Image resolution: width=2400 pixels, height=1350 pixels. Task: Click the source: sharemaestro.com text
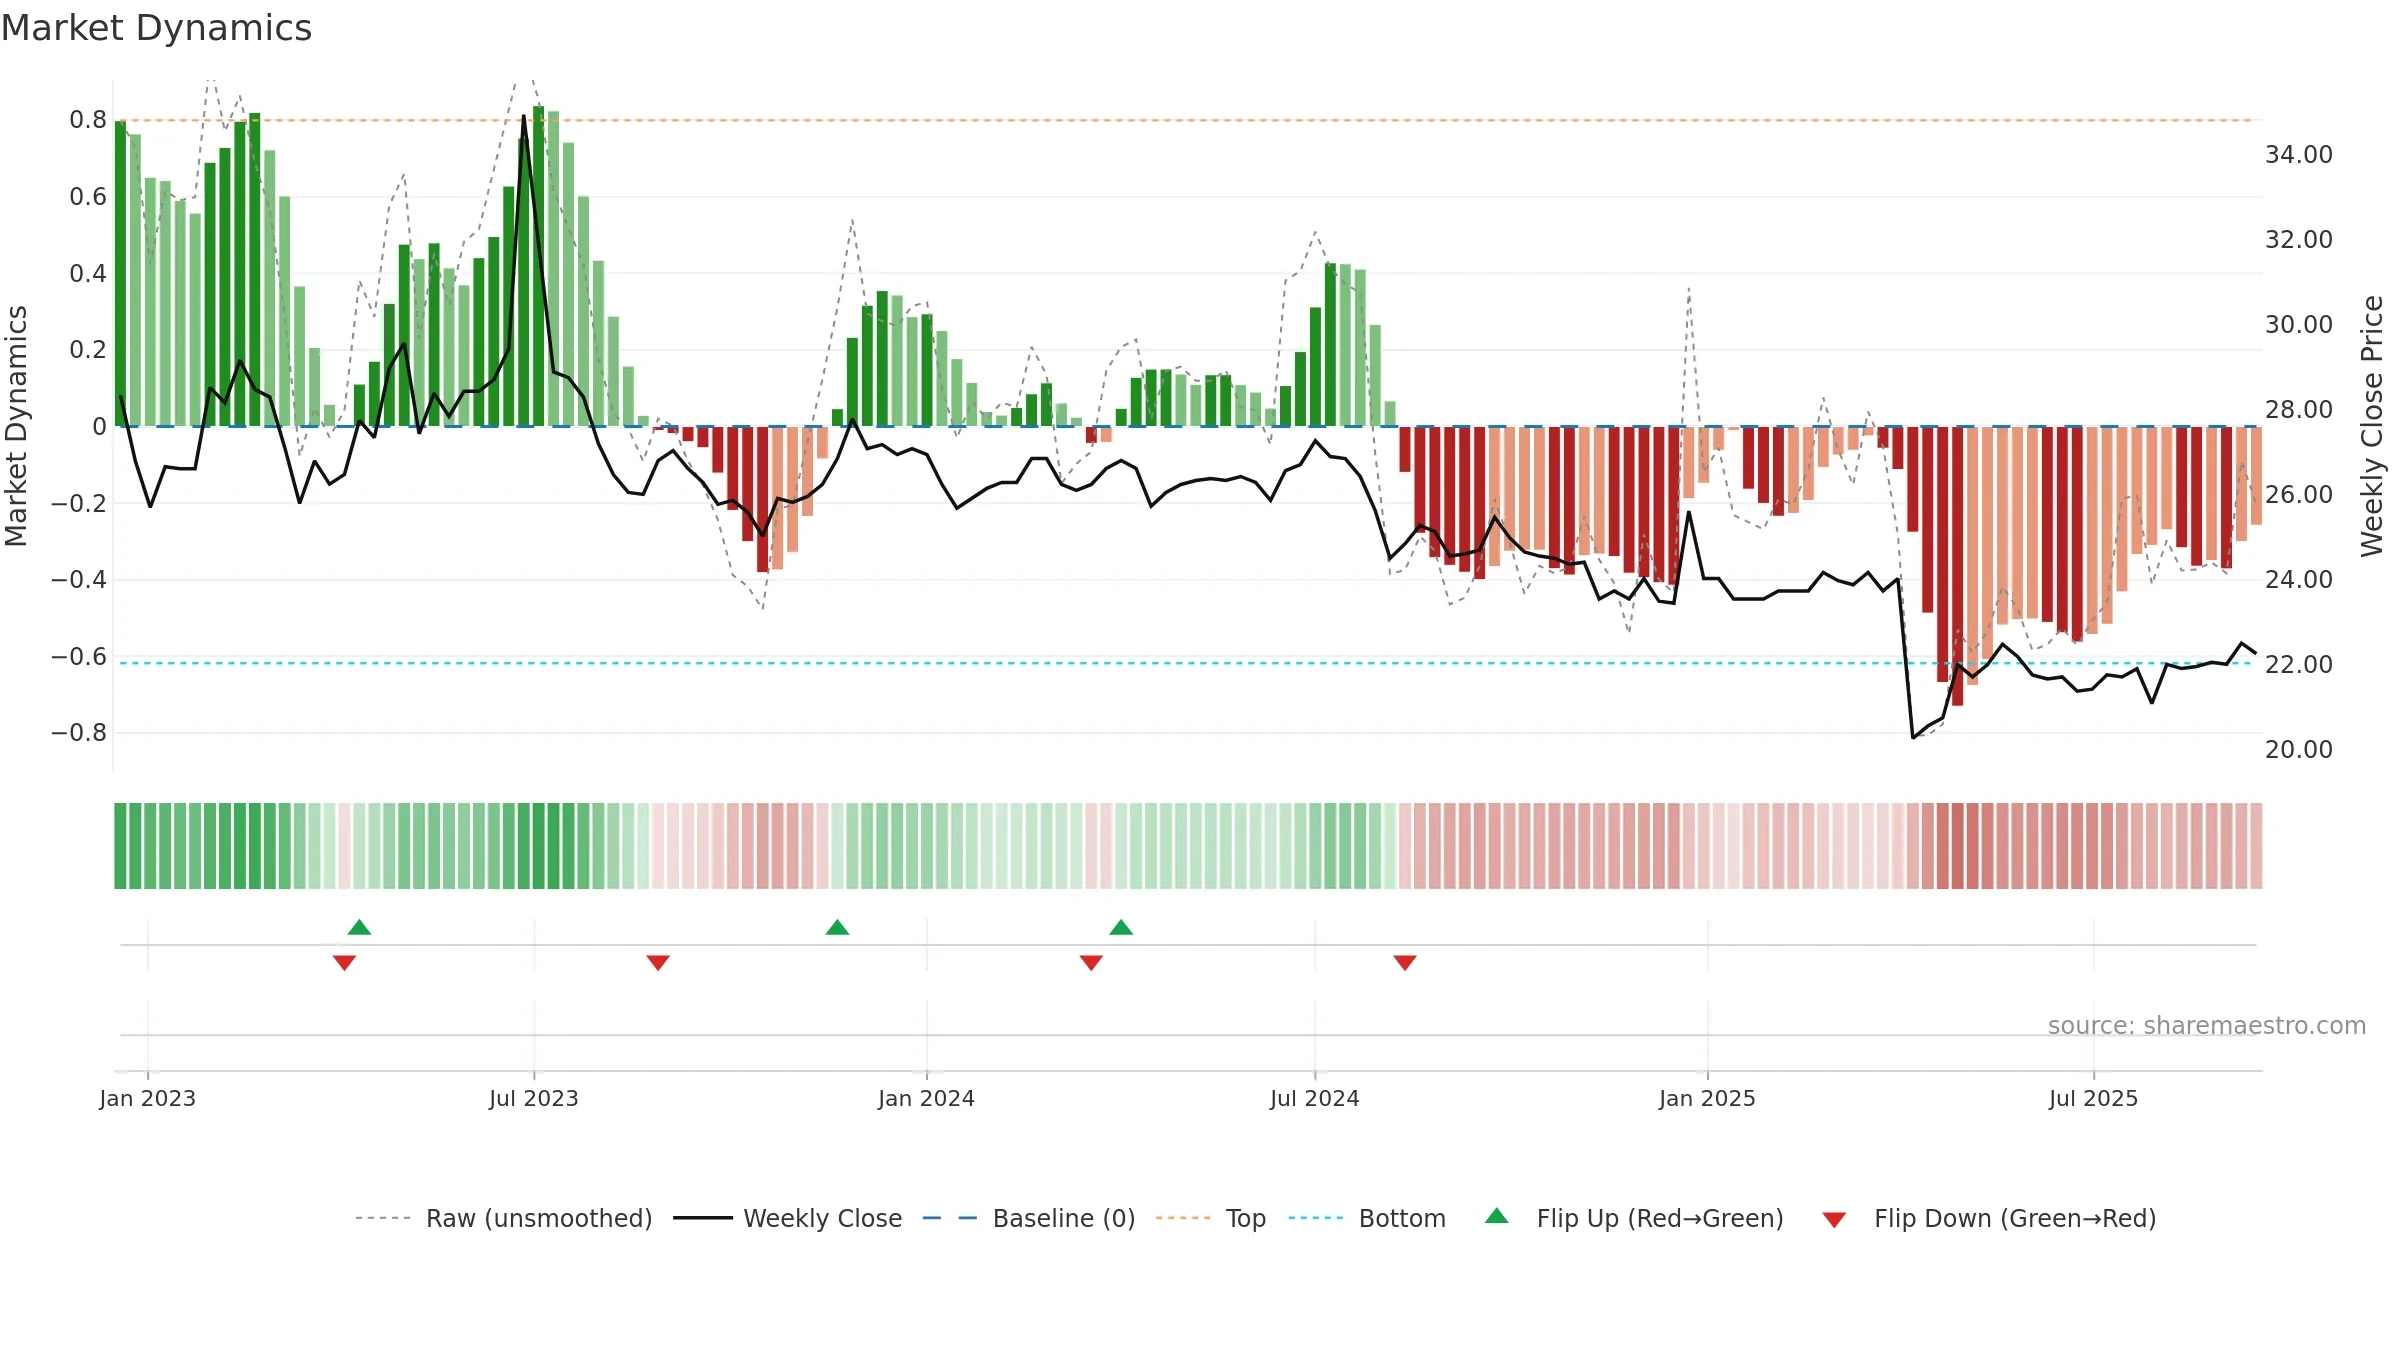tap(2207, 1025)
